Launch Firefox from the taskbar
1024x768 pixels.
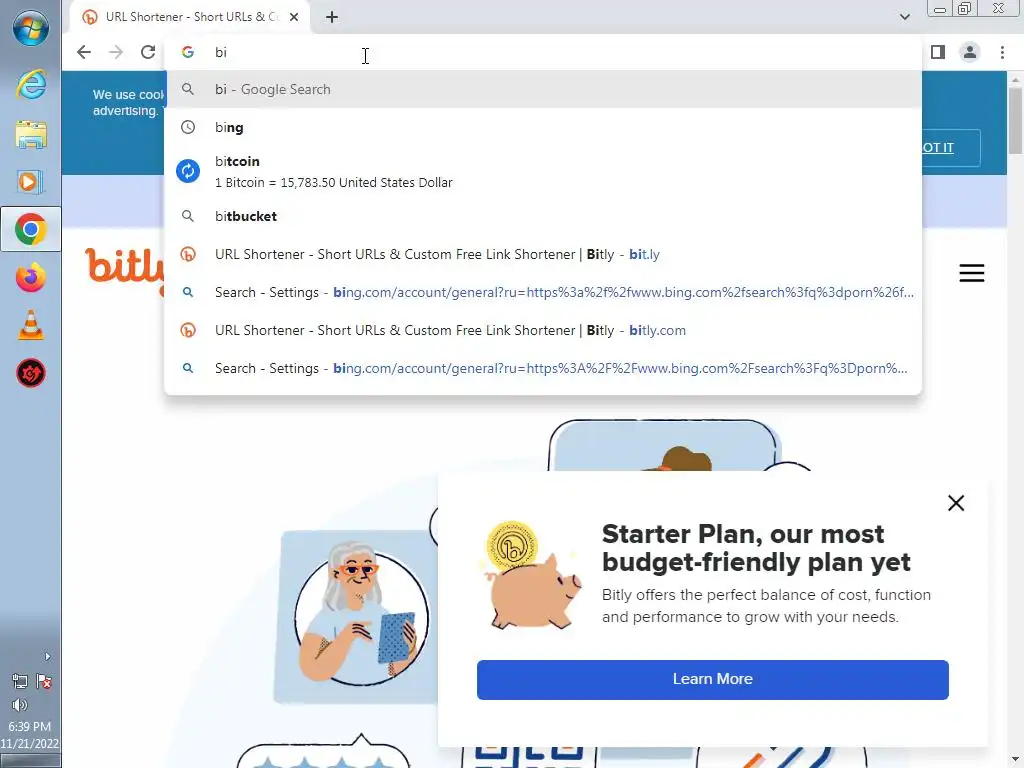coord(31,278)
